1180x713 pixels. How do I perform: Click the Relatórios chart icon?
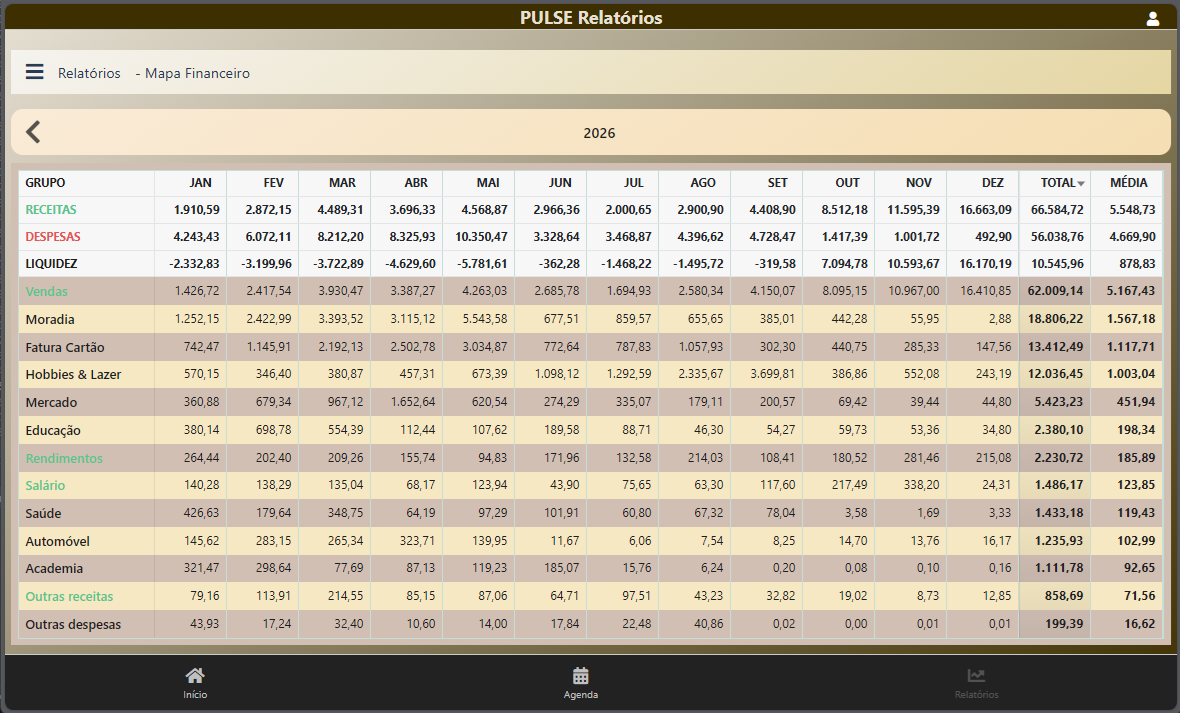[976, 677]
